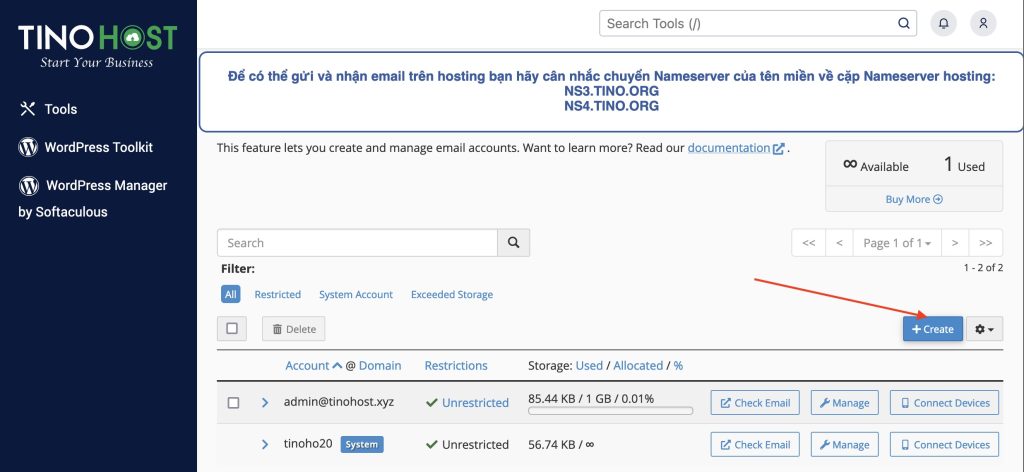This screenshot has height=472, width=1024.
Task: Open the gear settings dropdown
Action: click(984, 329)
